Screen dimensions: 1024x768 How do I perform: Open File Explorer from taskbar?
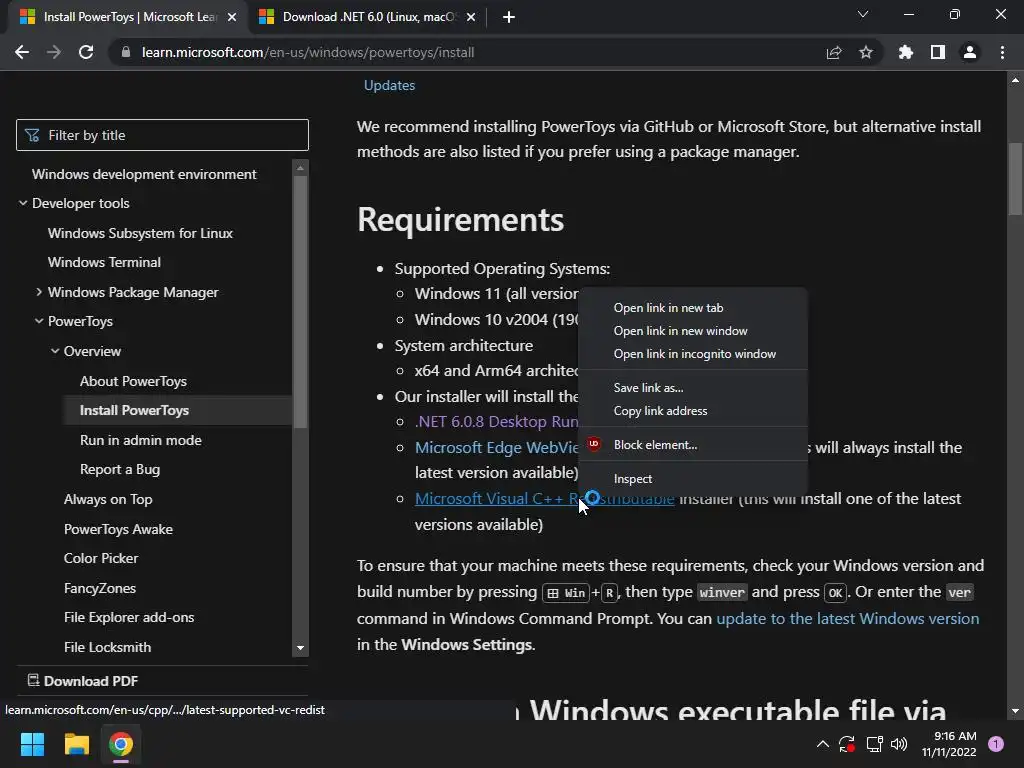coord(76,744)
